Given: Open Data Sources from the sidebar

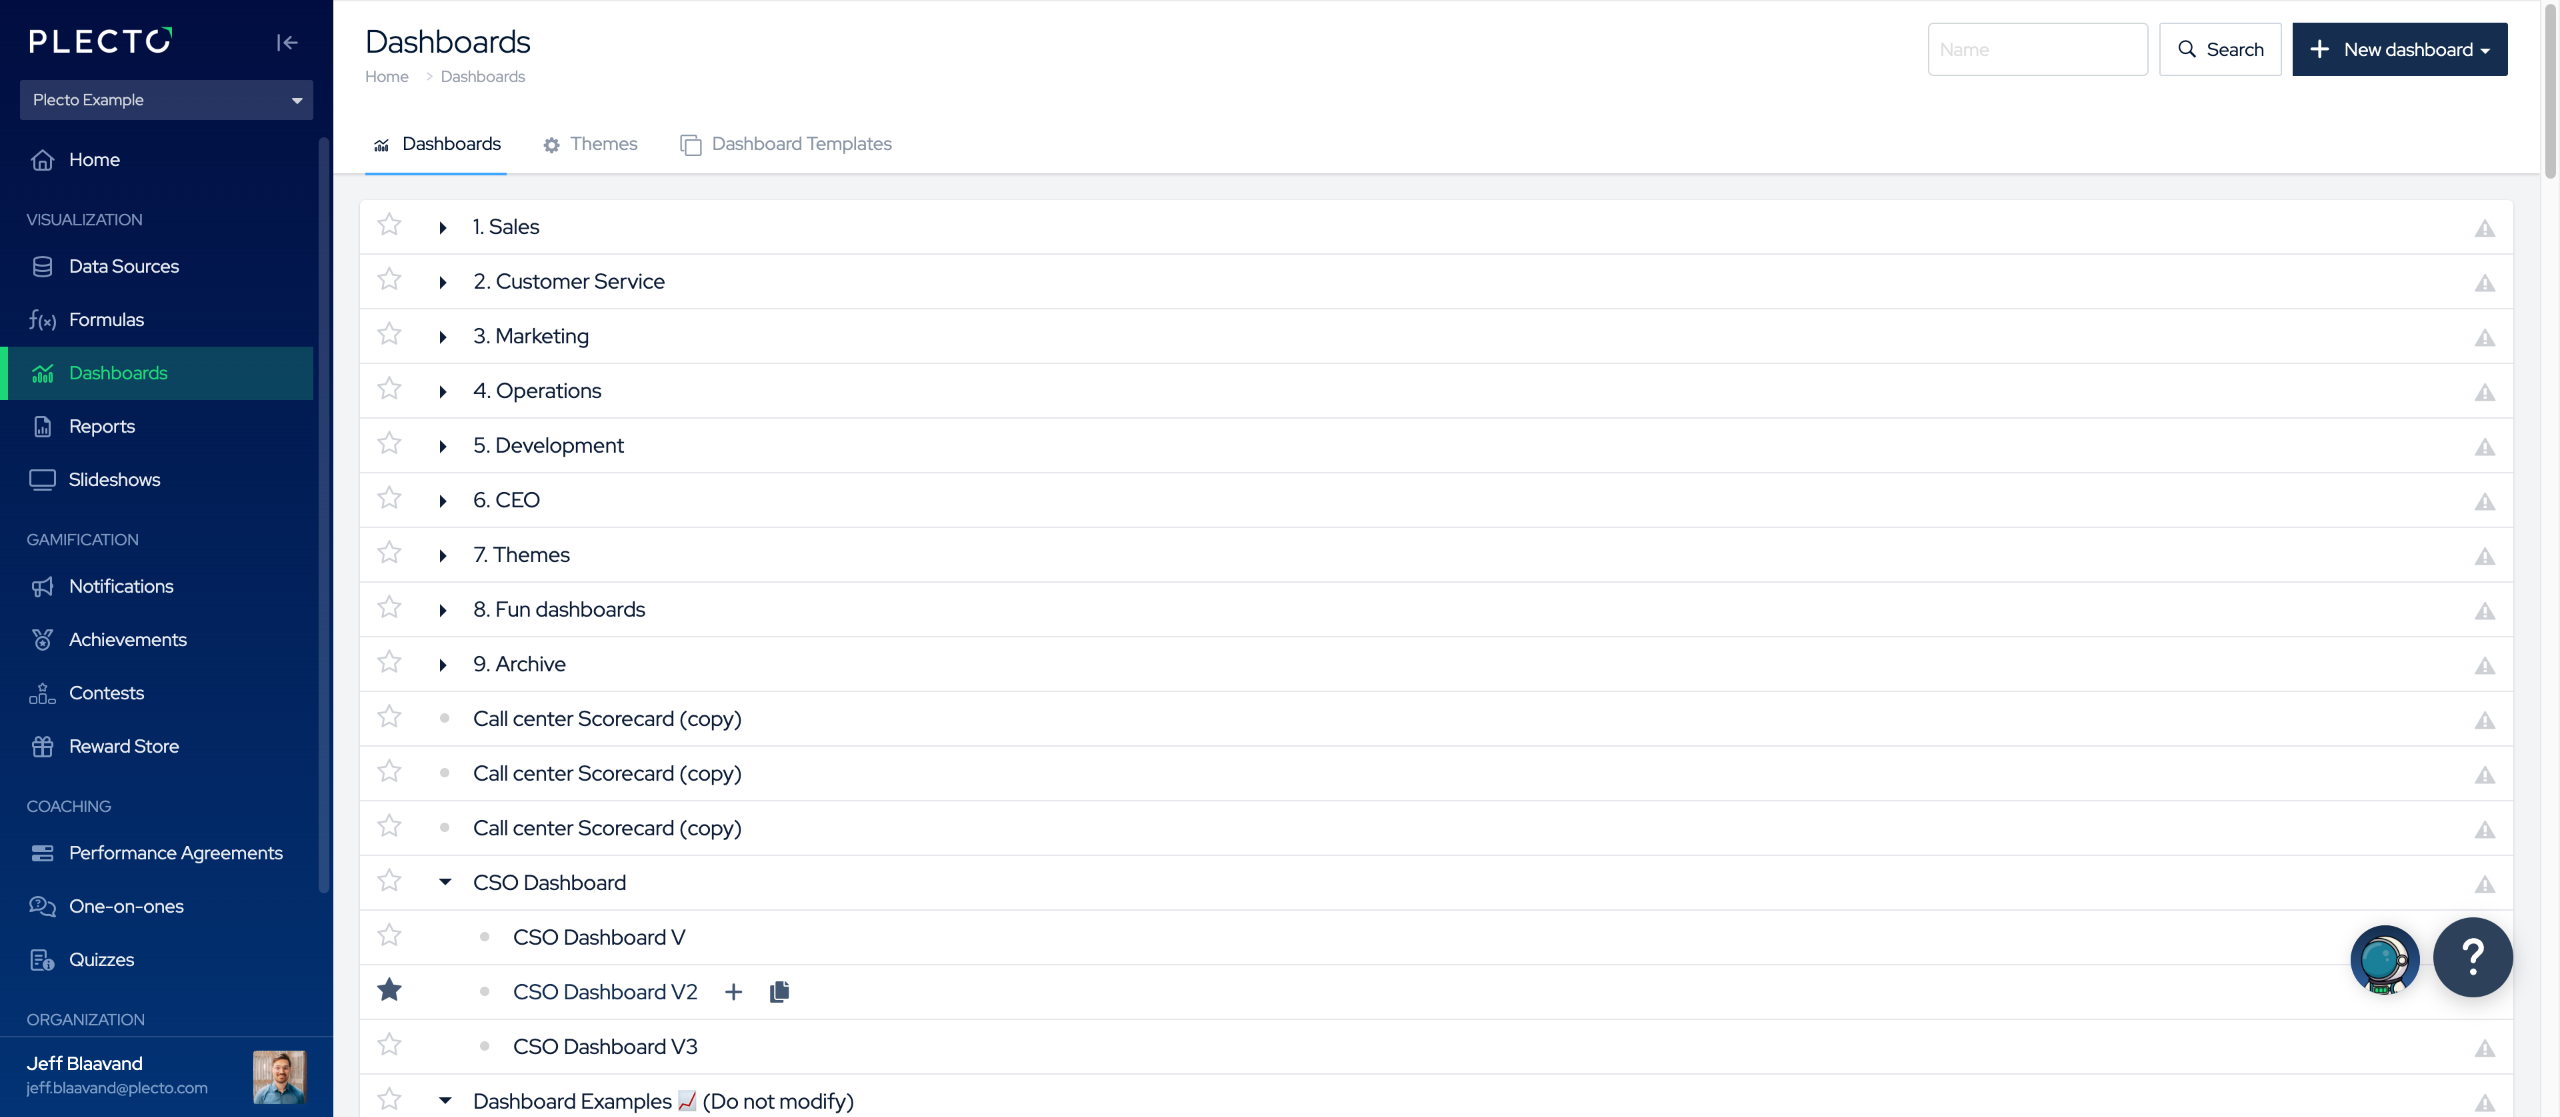Looking at the screenshot, I should click(x=124, y=266).
